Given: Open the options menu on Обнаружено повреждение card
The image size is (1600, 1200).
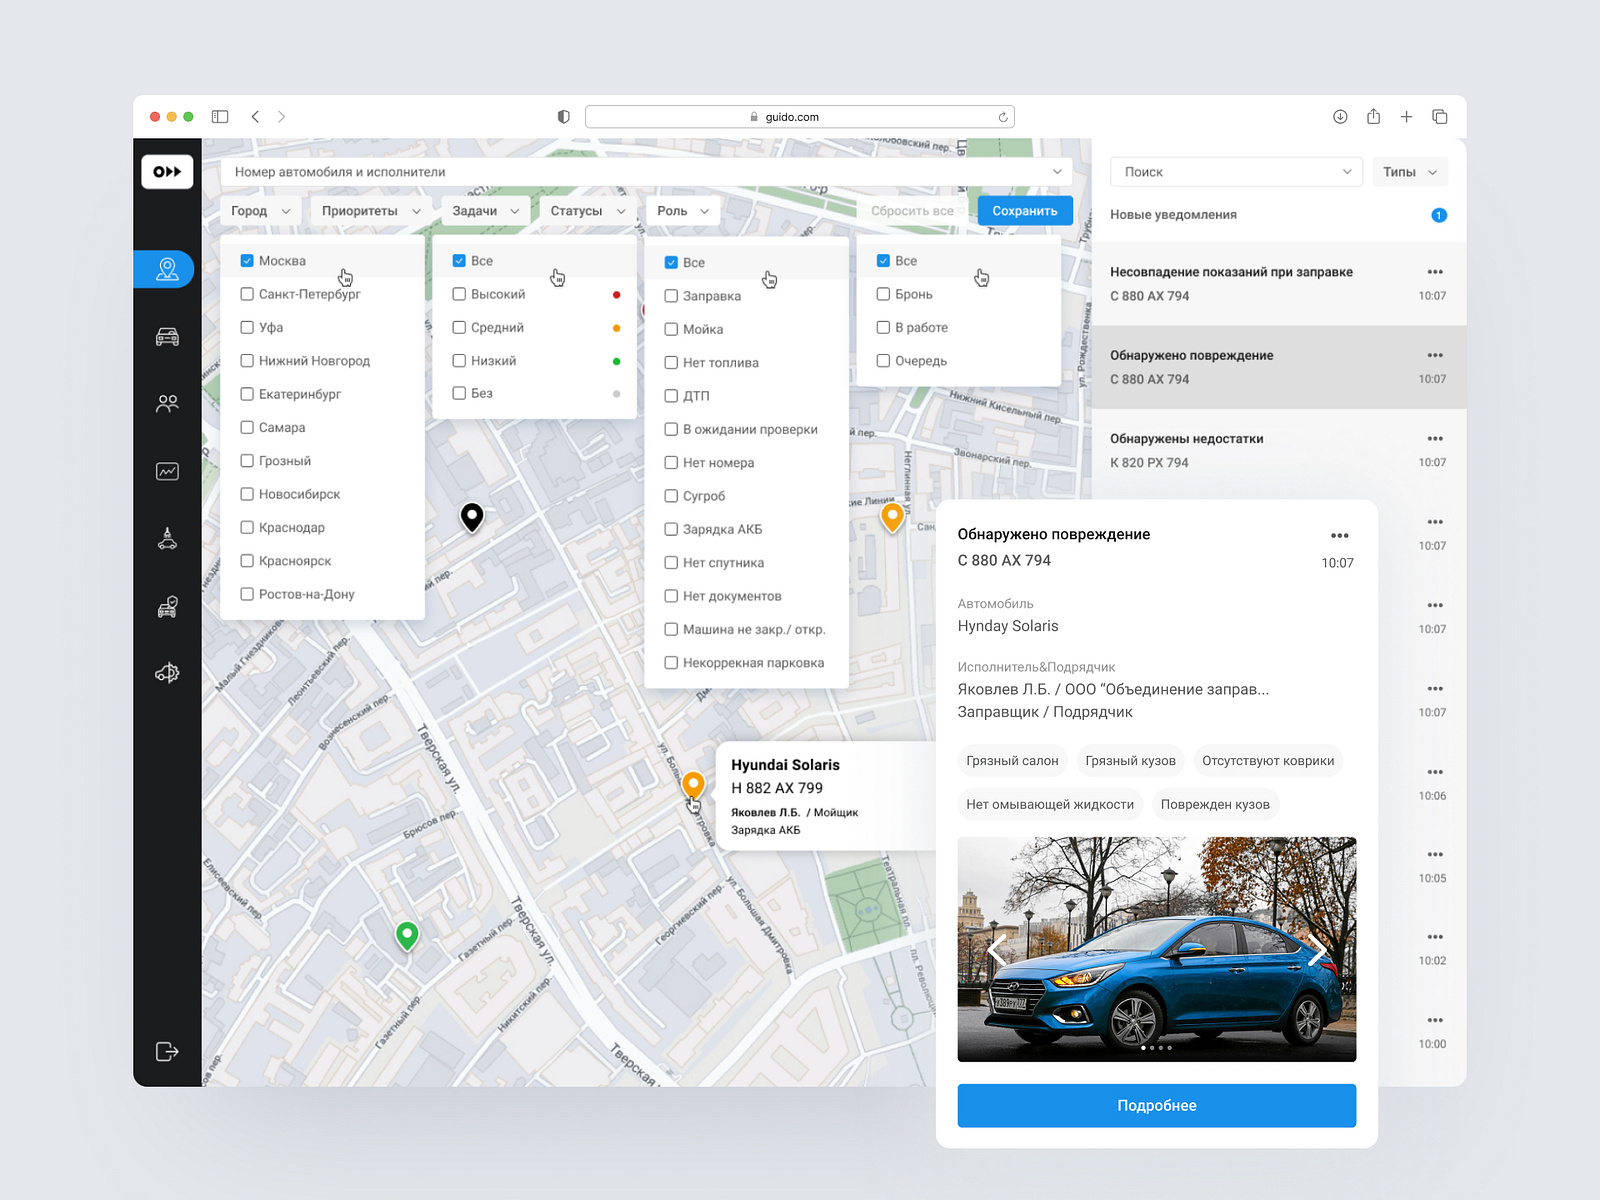Looking at the screenshot, I should coord(1340,535).
